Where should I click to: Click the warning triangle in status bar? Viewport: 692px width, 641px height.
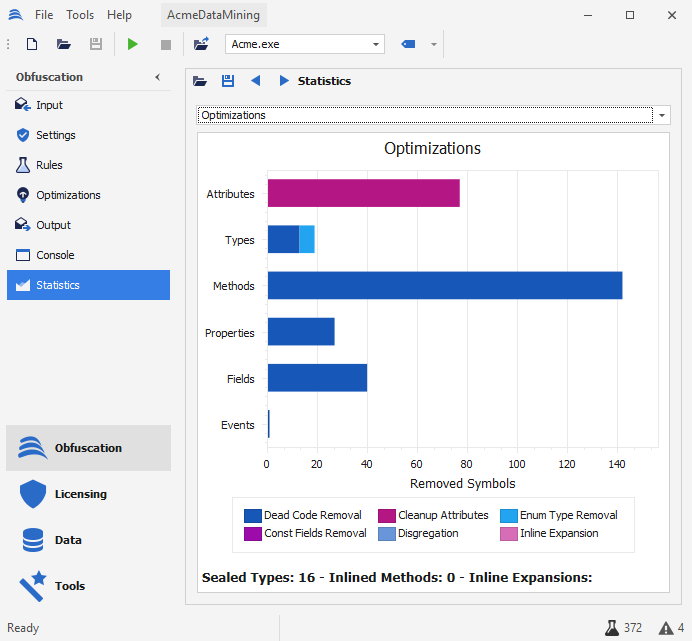coord(666,628)
